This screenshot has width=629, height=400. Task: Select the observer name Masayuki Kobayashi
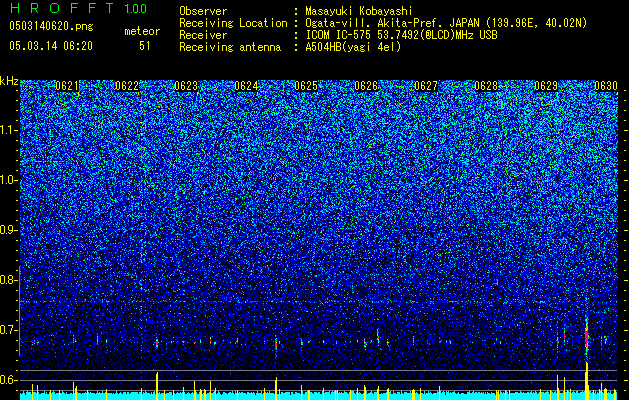(x=359, y=11)
